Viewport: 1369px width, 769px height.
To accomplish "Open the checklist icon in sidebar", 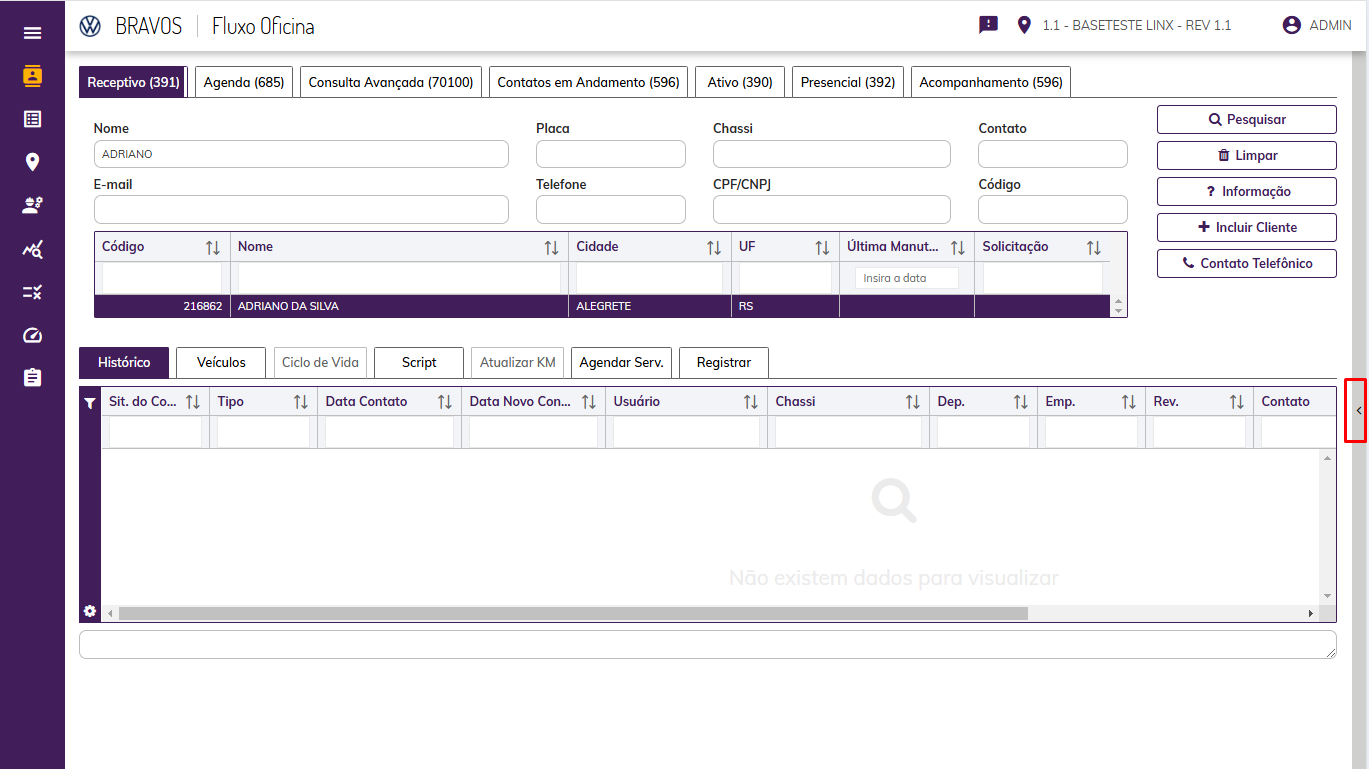I will (x=32, y=292).
